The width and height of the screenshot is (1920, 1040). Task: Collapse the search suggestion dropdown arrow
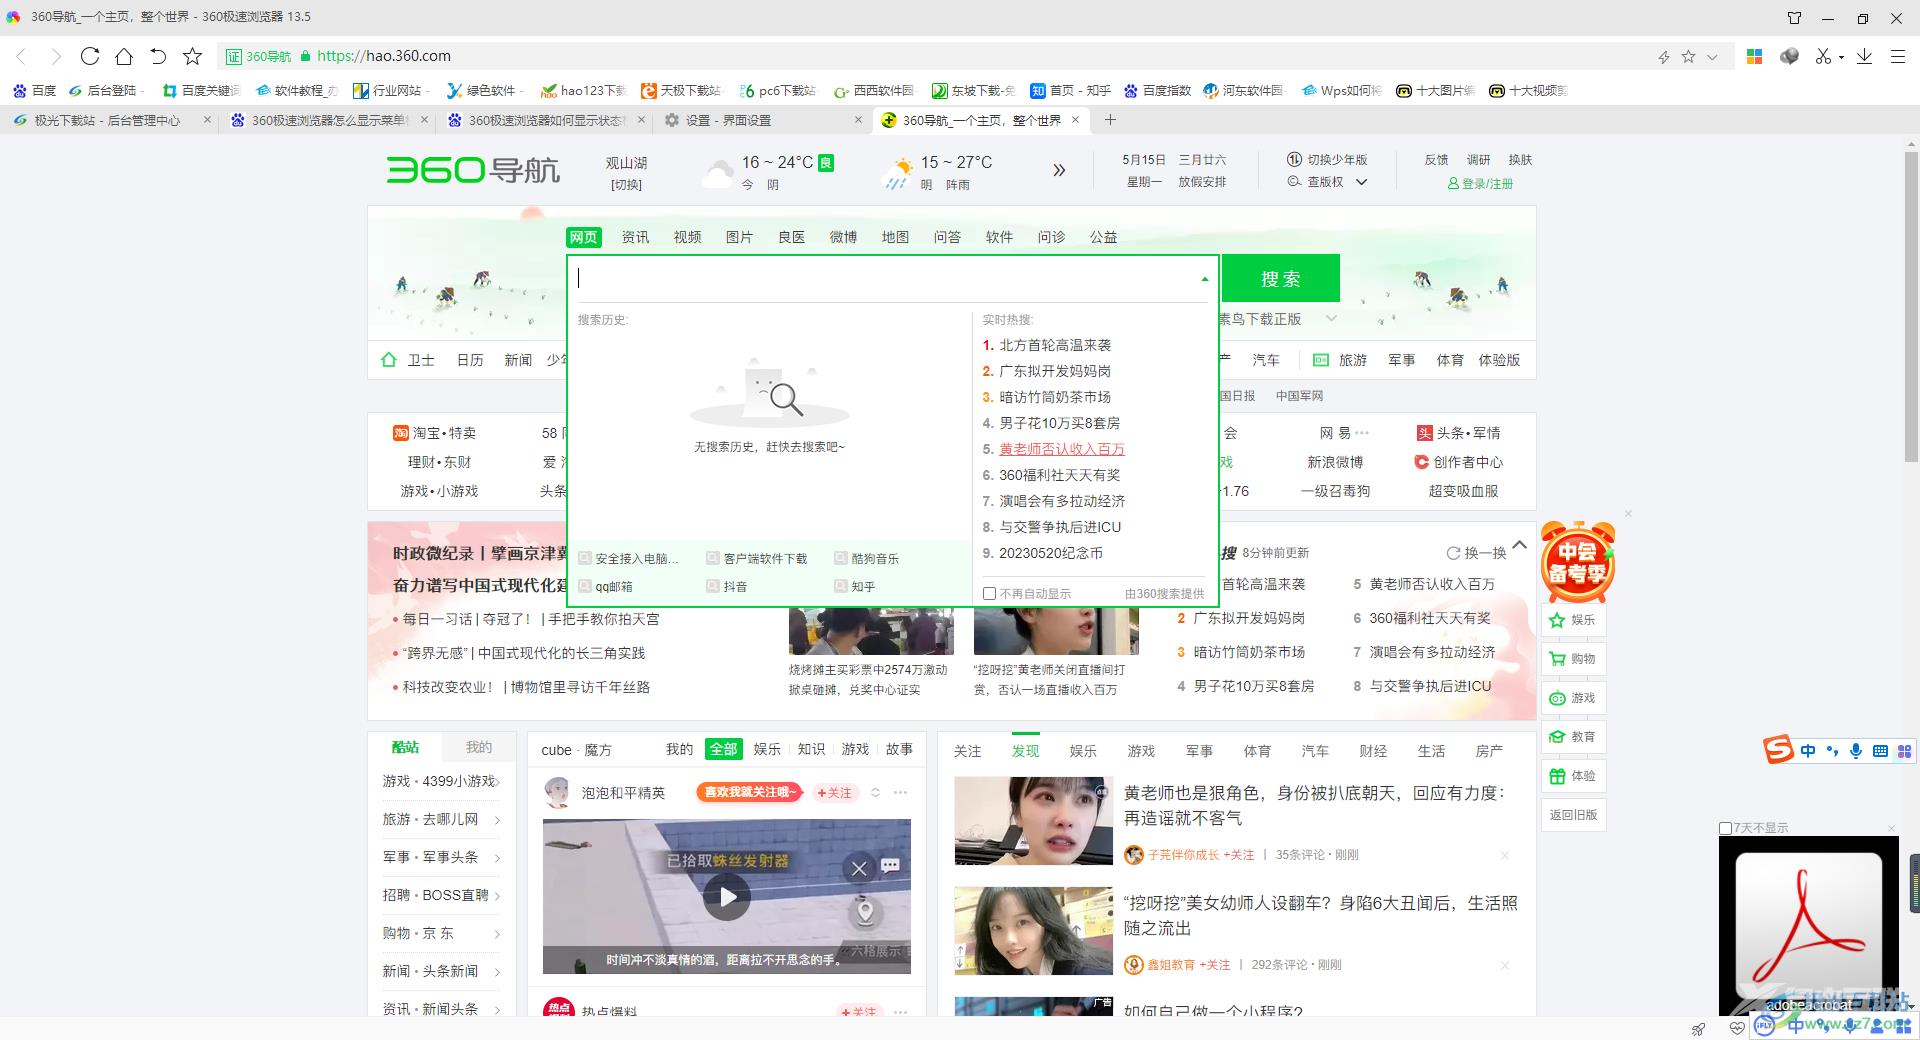pyautogui.click(x=1204, y=279)
